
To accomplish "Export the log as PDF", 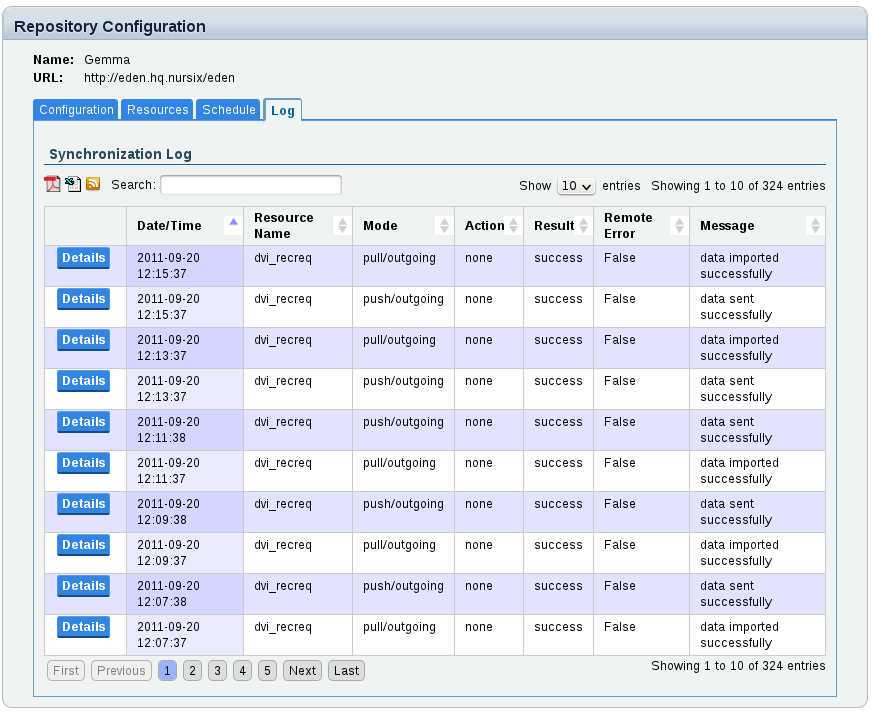I will coord(52,184).
